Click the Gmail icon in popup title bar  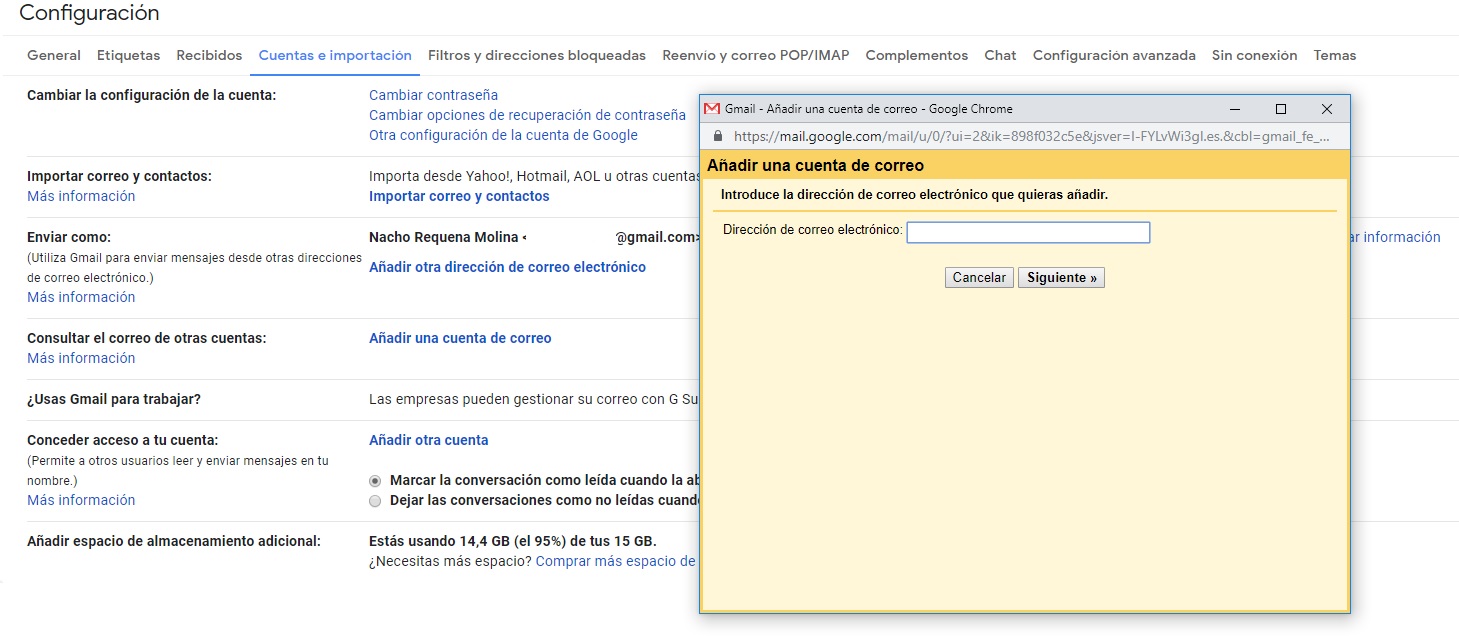point(712,109)
